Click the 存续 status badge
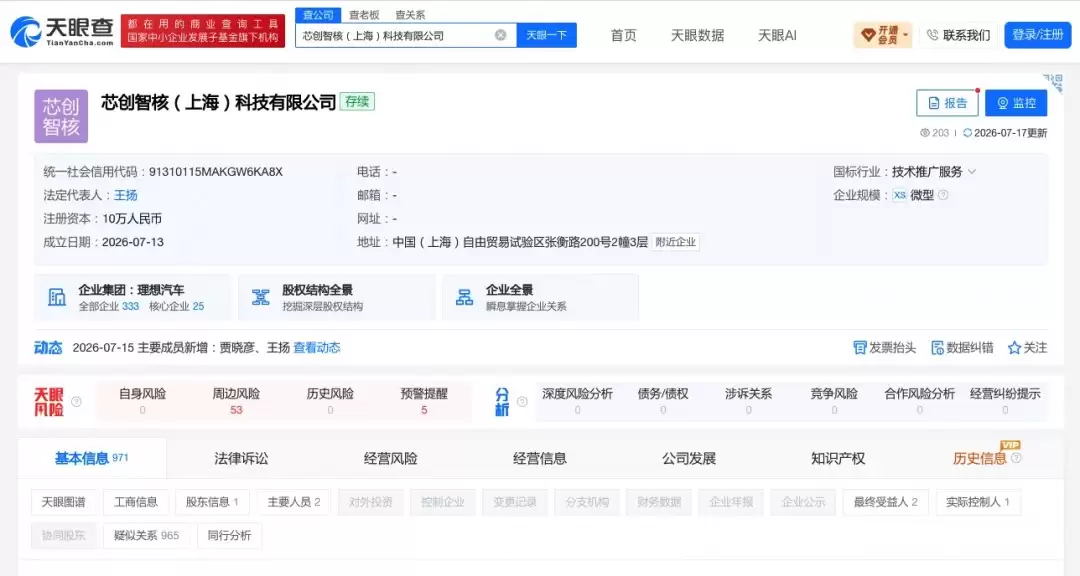1080x576 pixels. 357,102
